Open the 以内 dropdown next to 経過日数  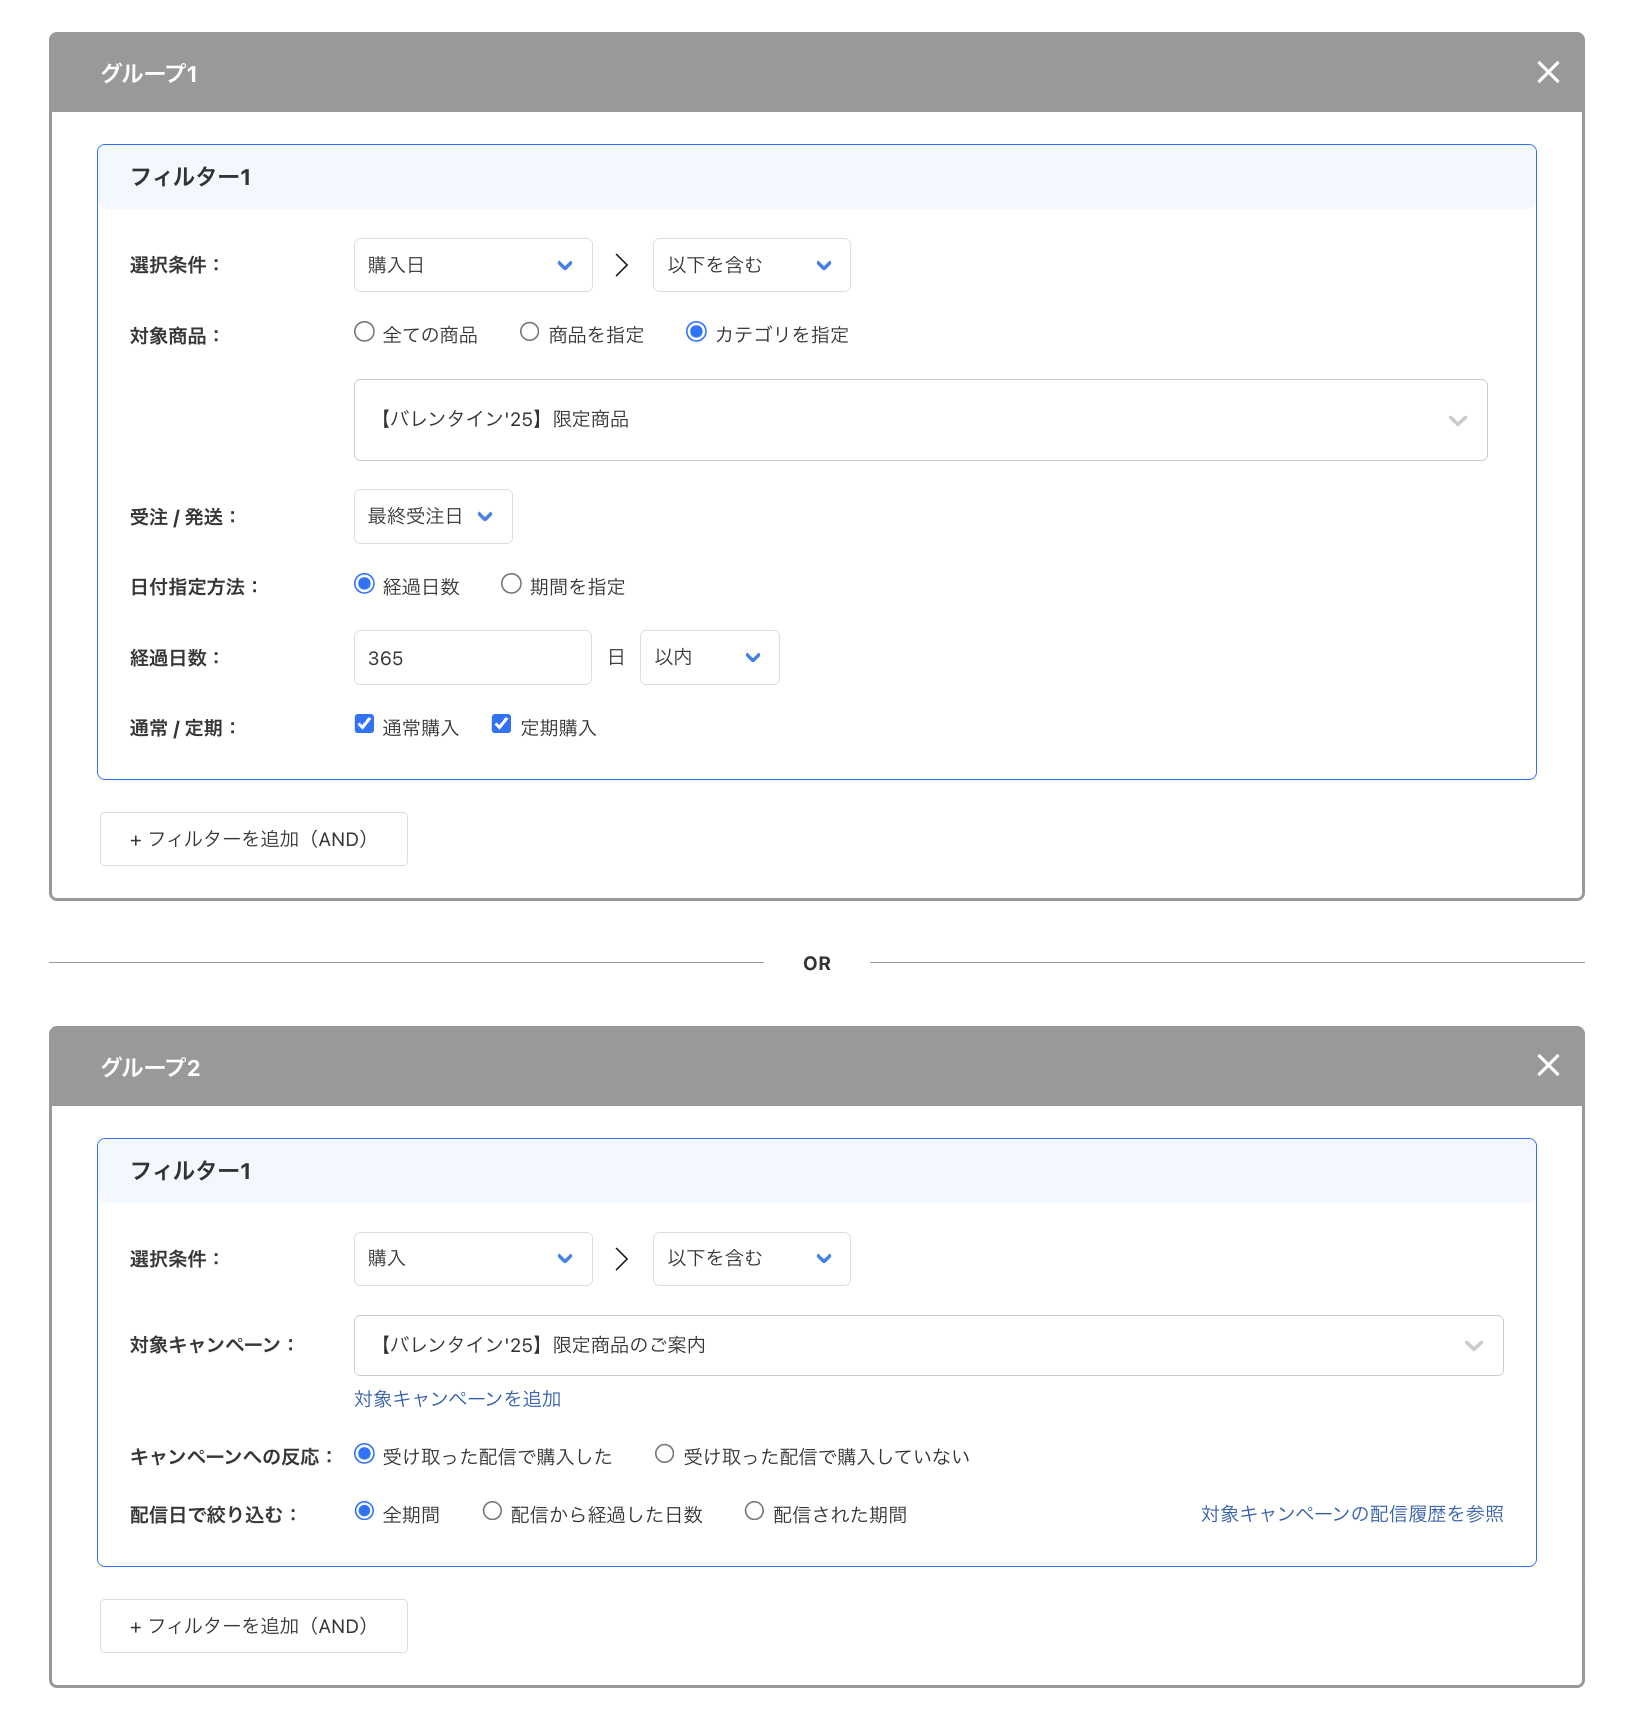pos(709,657)
